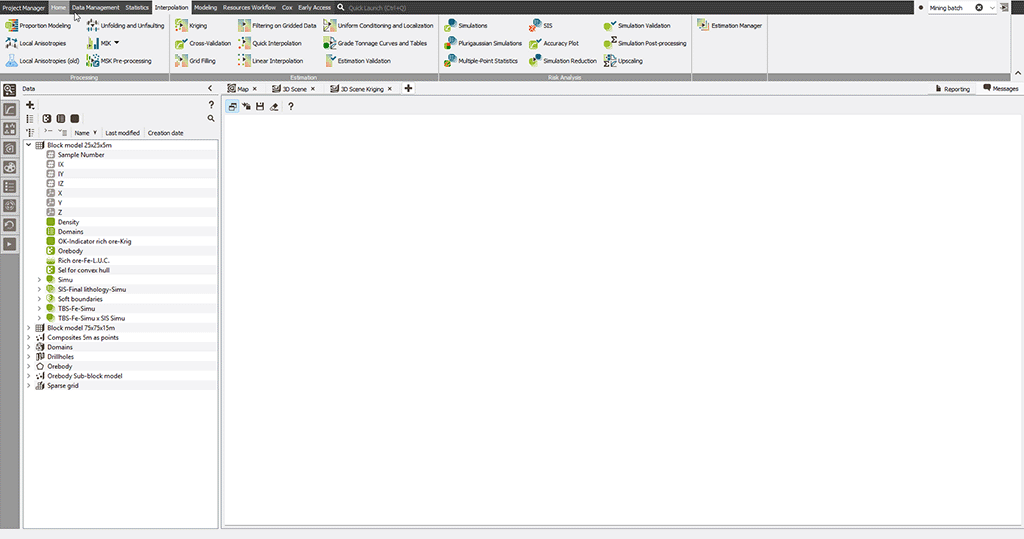Open MIK Pre-processing
Viewport: 1024px width, 539px height.
point(119,61)
